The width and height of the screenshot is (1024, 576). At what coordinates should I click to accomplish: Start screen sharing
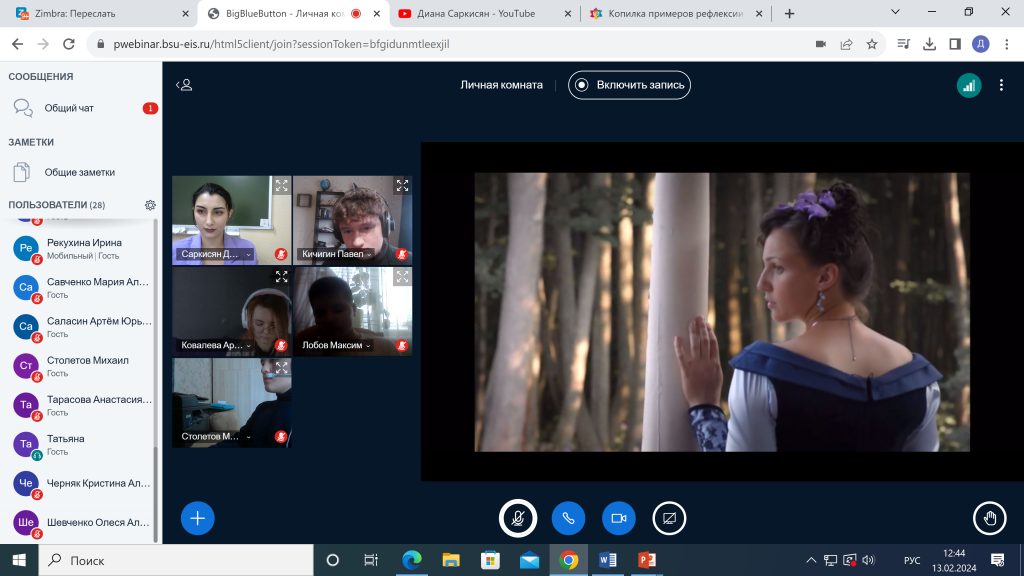tap(669, 518)
